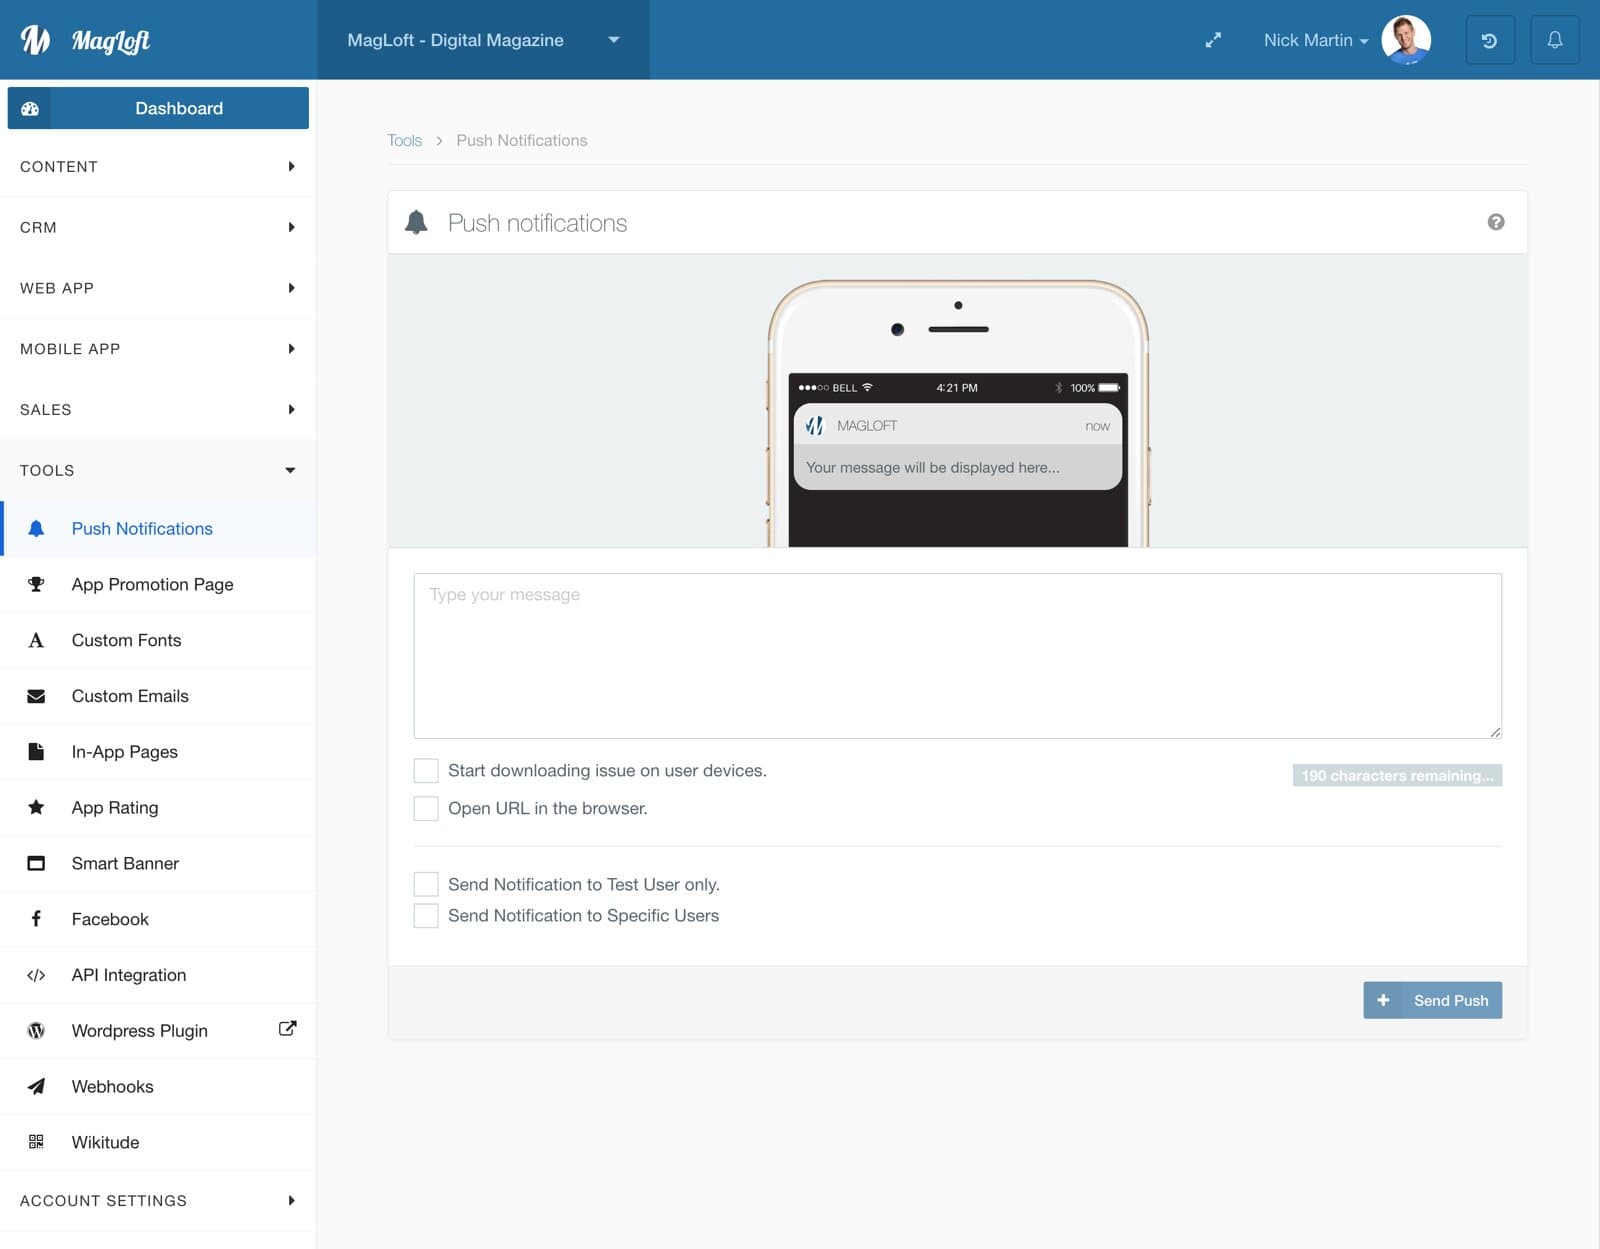Expand the SALES section
Viewport: 1600px width, 1249px height.
tap(158, 409)
